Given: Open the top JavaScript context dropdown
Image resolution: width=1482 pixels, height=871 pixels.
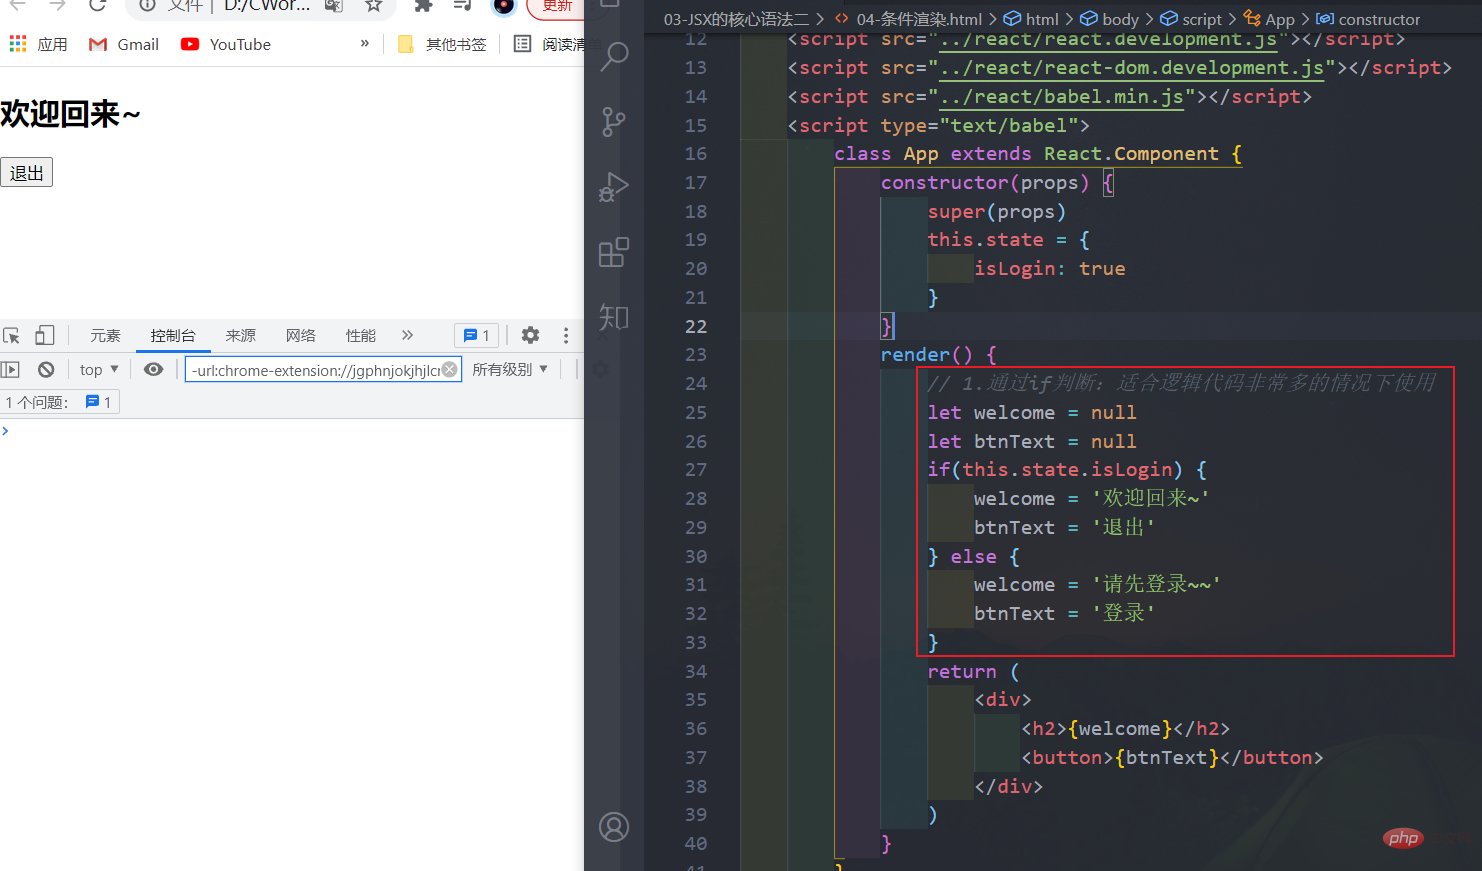Looking at the screenshot, I should pyautogui.click(x=99, y=369).
